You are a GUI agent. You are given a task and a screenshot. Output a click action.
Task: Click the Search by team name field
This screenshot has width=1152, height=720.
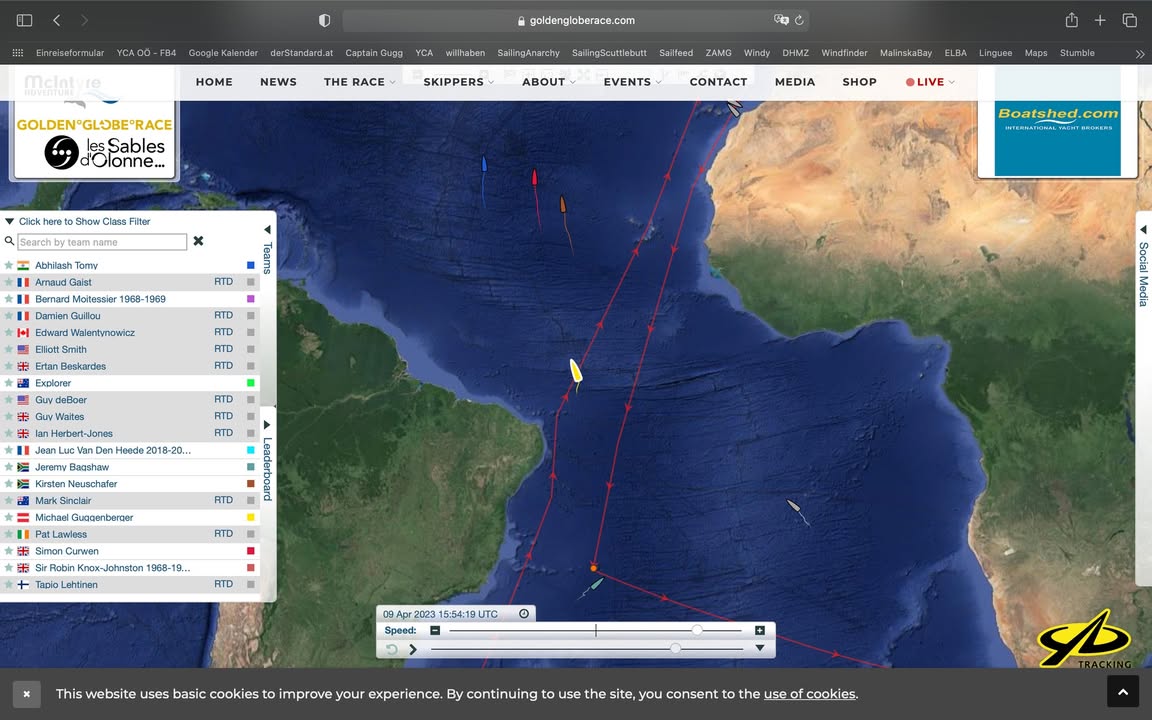pyautogui.click(x=102, y=242)
